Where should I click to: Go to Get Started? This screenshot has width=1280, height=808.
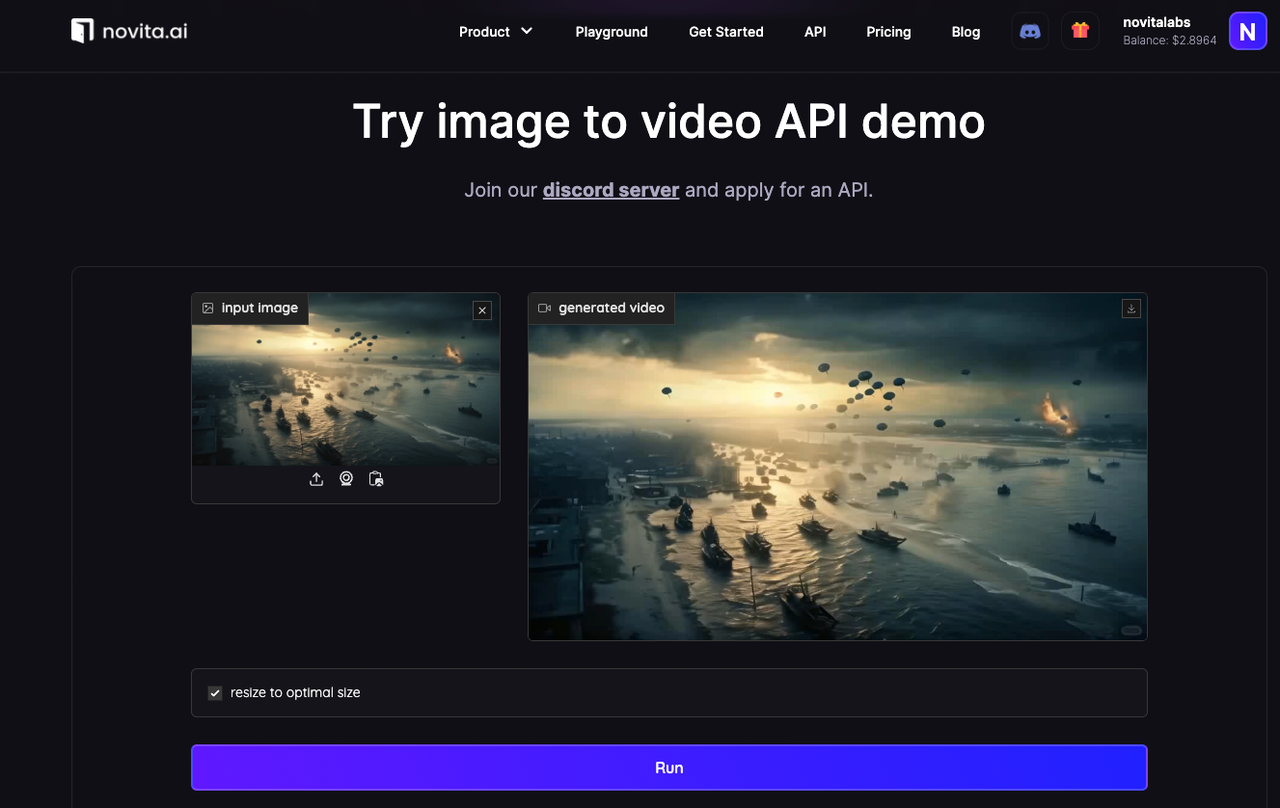pos(726,32)
